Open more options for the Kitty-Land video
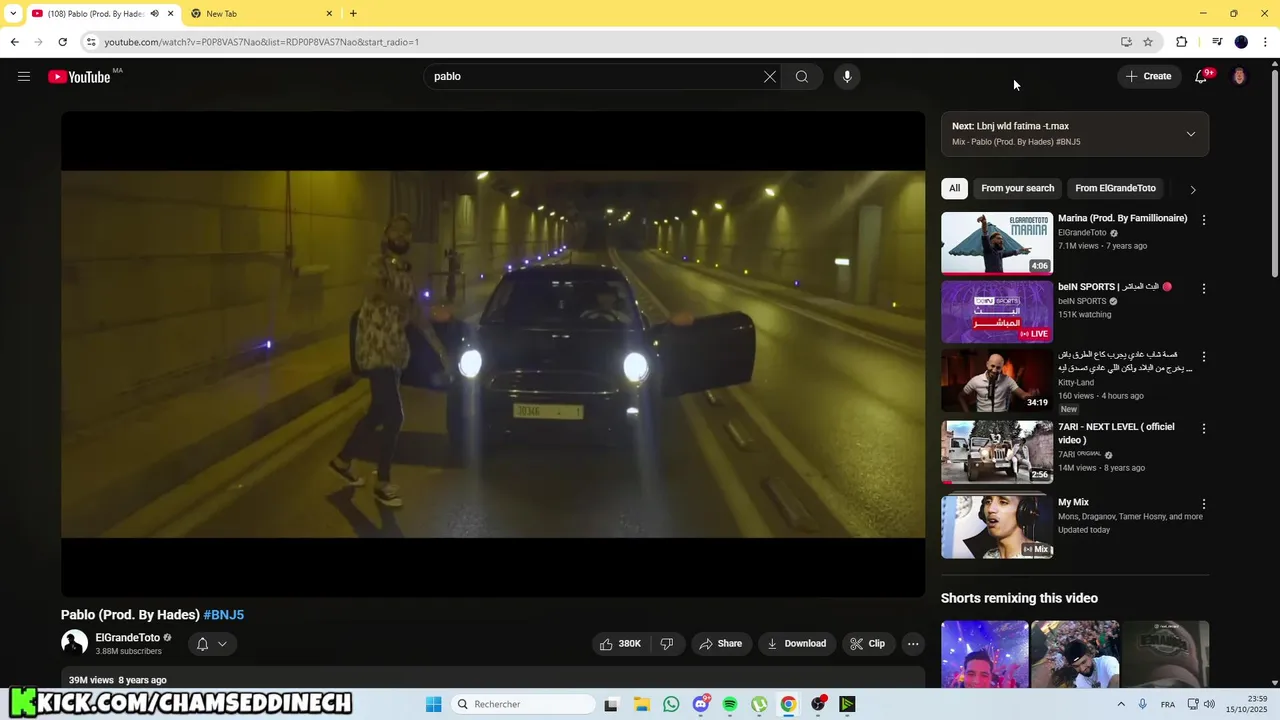The height and width of the screenshot is (720, 1280). (x=1204, y=356)
